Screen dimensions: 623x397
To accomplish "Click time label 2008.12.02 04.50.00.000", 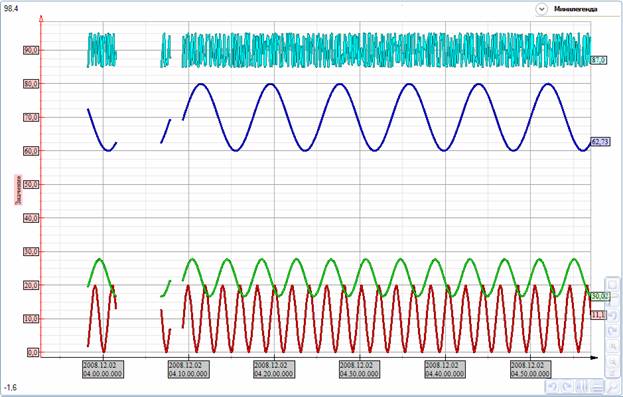I will [530, 369].
